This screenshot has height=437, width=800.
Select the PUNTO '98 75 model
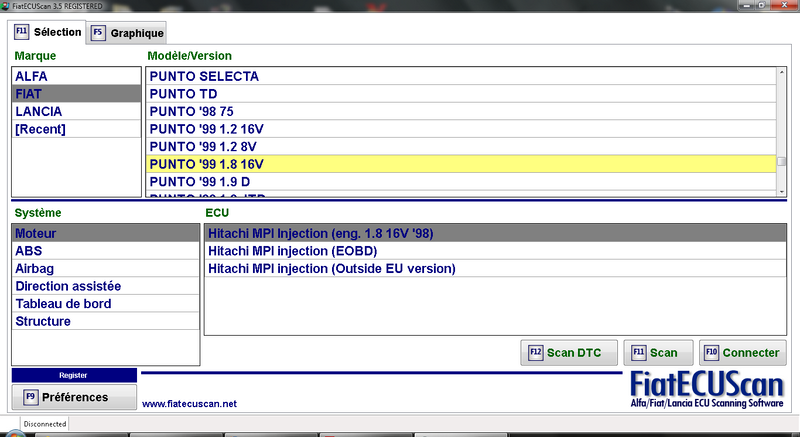pos(461,111)
